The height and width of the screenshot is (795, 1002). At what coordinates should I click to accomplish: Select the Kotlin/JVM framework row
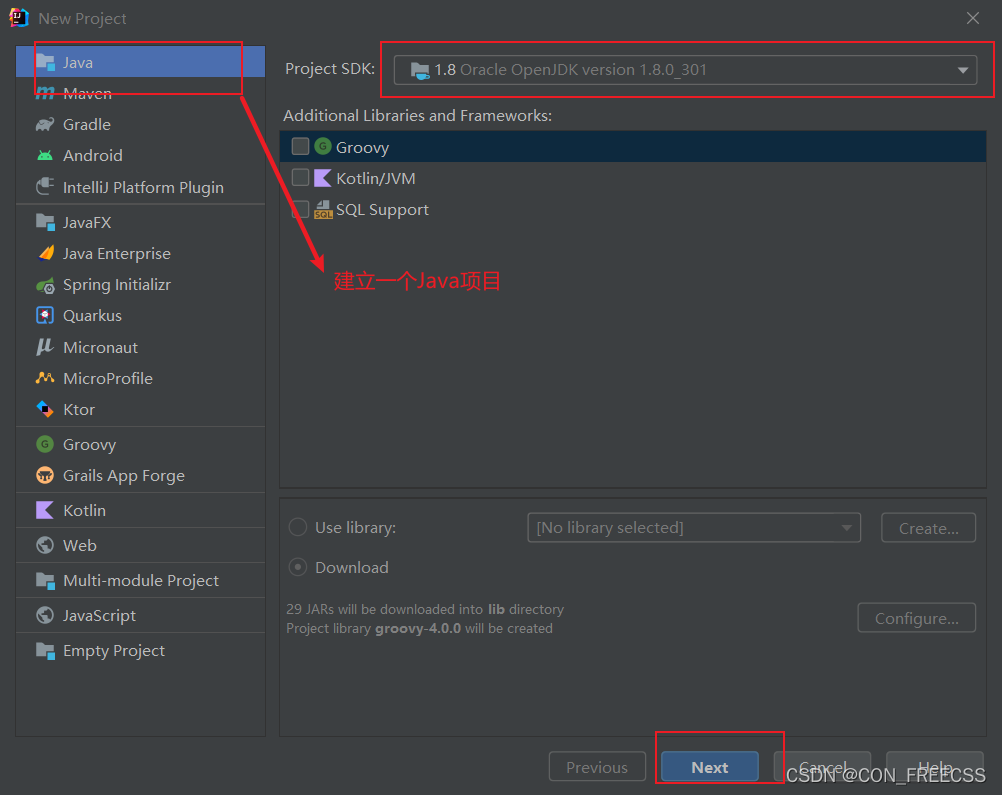point(633,178)
